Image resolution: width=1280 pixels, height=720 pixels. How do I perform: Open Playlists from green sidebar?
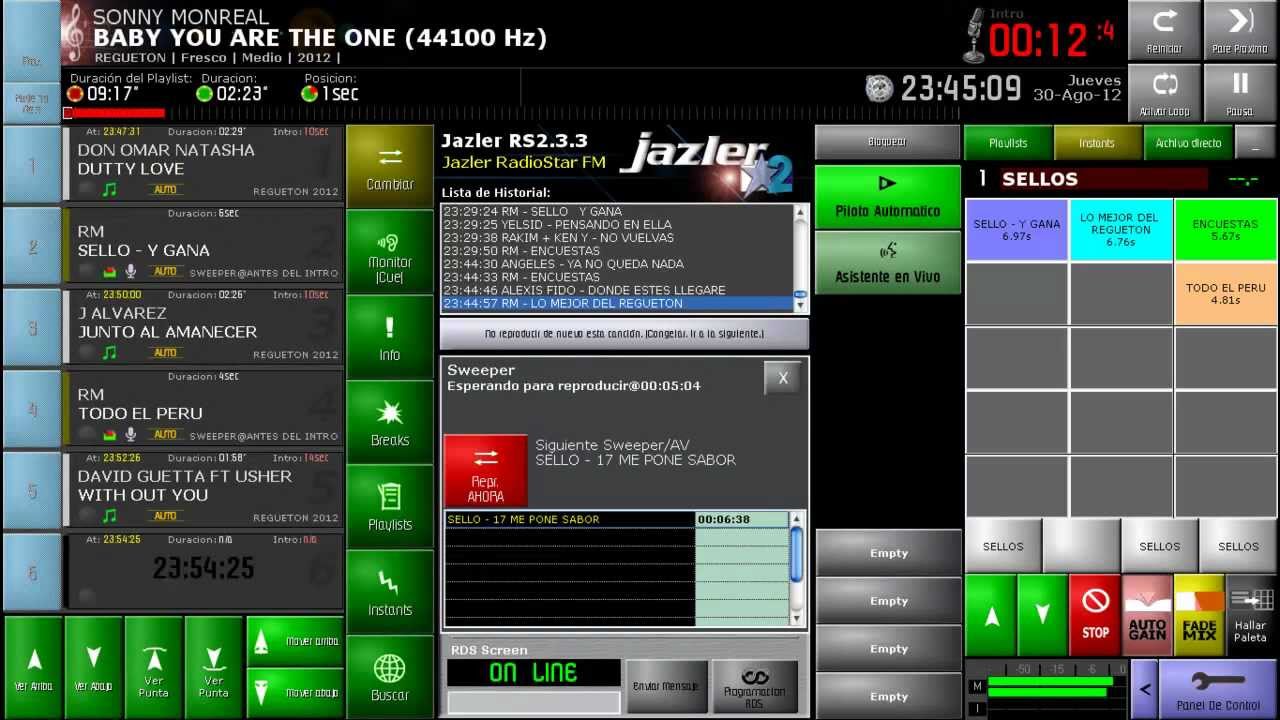(390, 507)
